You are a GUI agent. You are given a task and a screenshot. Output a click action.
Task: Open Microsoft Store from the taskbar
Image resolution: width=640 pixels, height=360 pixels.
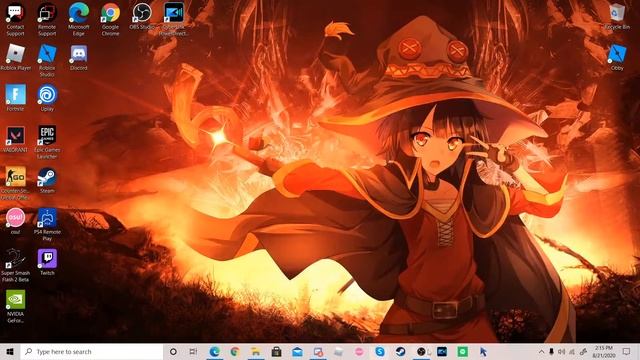pyautogui.click(x=276, y=351)
